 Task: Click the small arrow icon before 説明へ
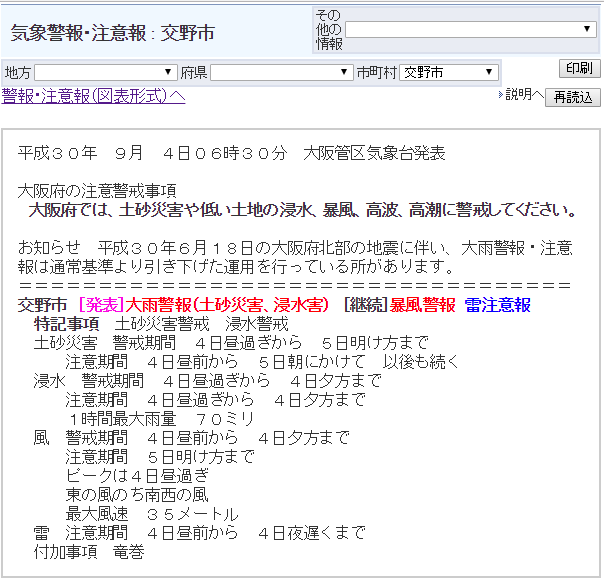coord(500,95)
